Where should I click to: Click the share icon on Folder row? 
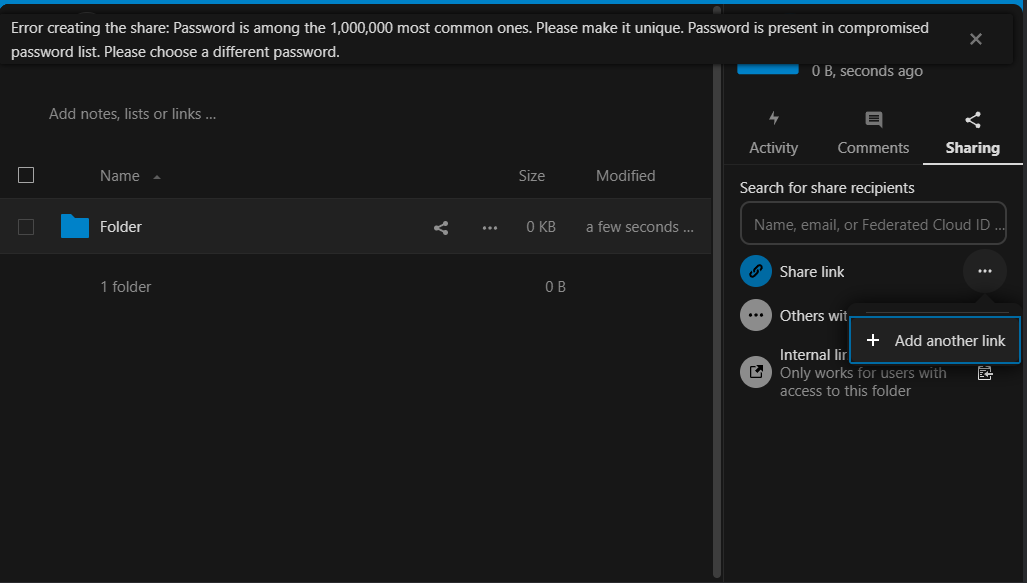[x=441, y=228]
